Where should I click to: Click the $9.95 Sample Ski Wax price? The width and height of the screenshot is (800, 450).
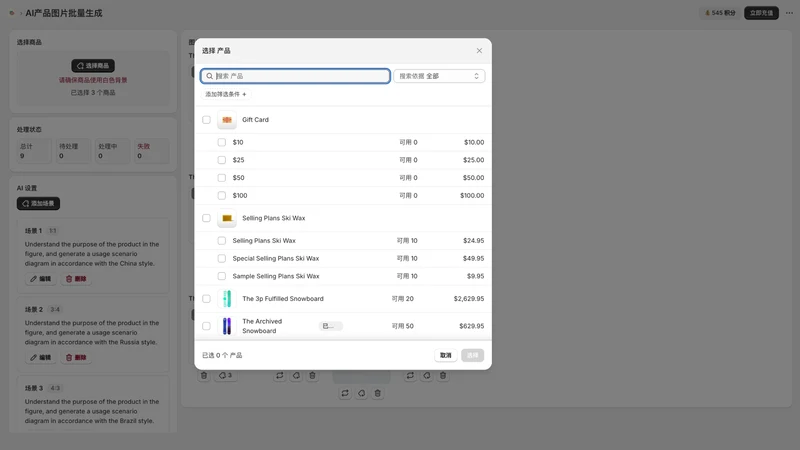point(476,276)
